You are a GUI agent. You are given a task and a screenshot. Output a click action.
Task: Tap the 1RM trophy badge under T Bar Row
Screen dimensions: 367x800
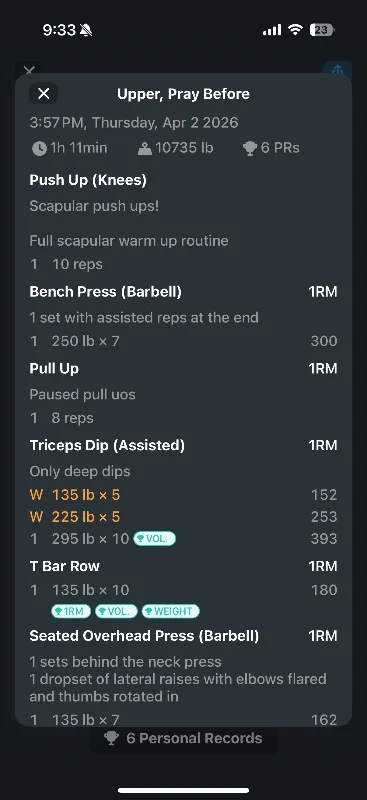tap(71, 611)
